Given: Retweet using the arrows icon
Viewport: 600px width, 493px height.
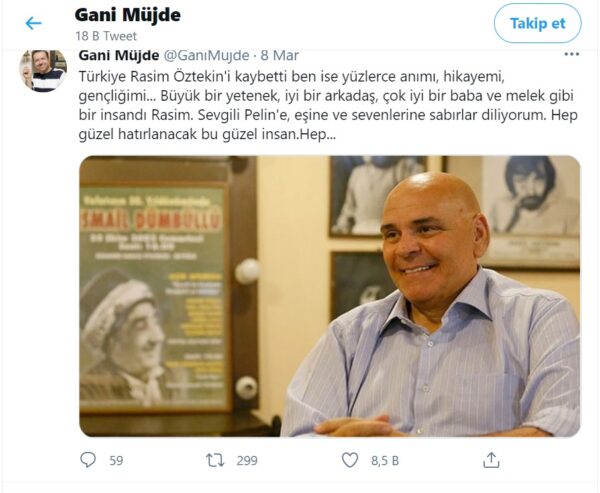Looking at the screenshot, I should (x=215, y=460).
